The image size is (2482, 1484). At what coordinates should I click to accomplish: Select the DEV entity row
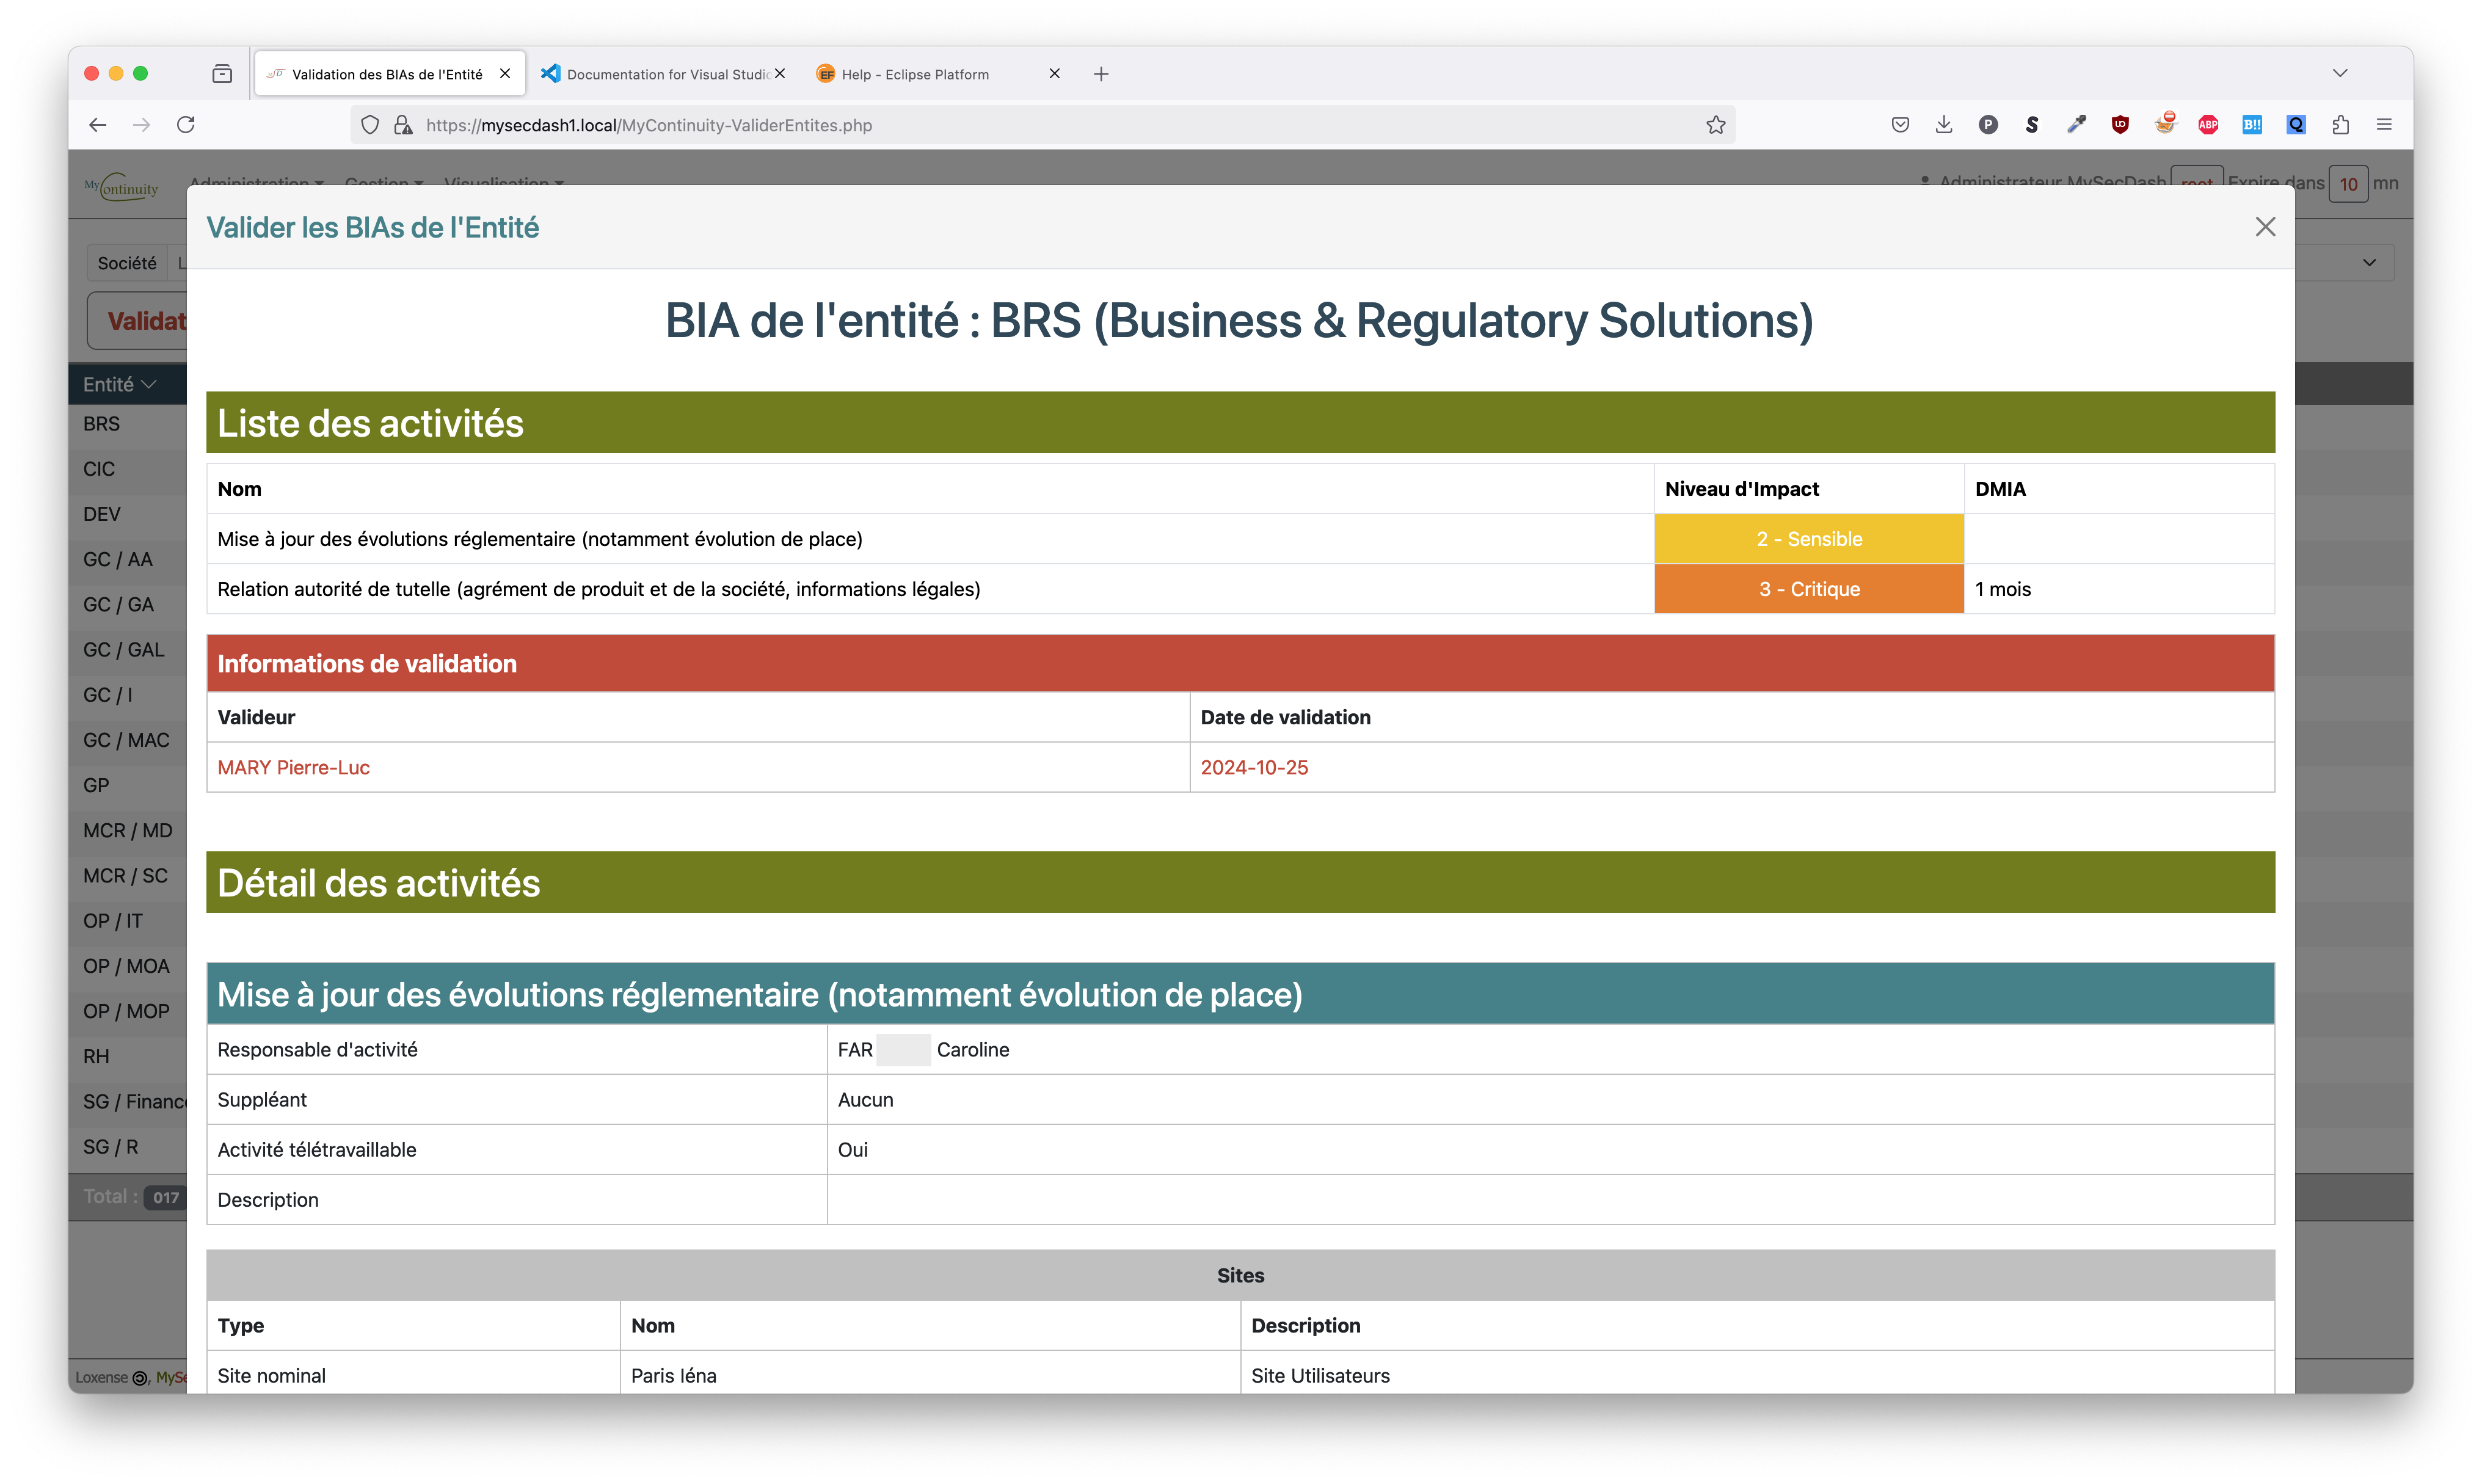click(x=128, y=514)
